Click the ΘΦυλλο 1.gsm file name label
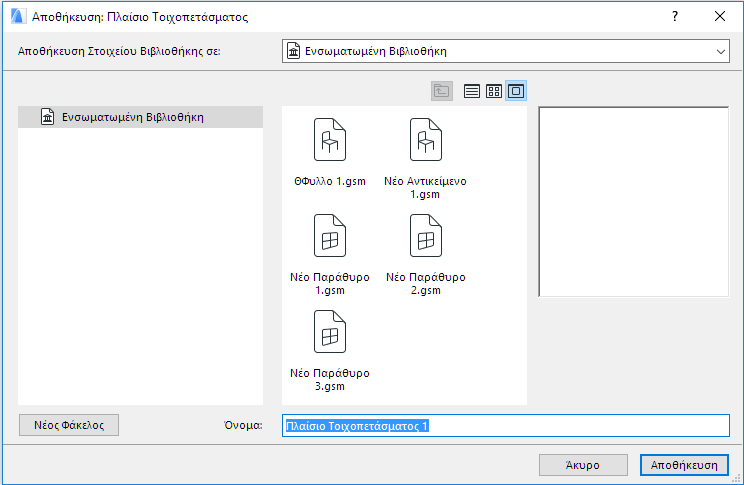This screenshot has height=485, width=744. pos(330,181)
